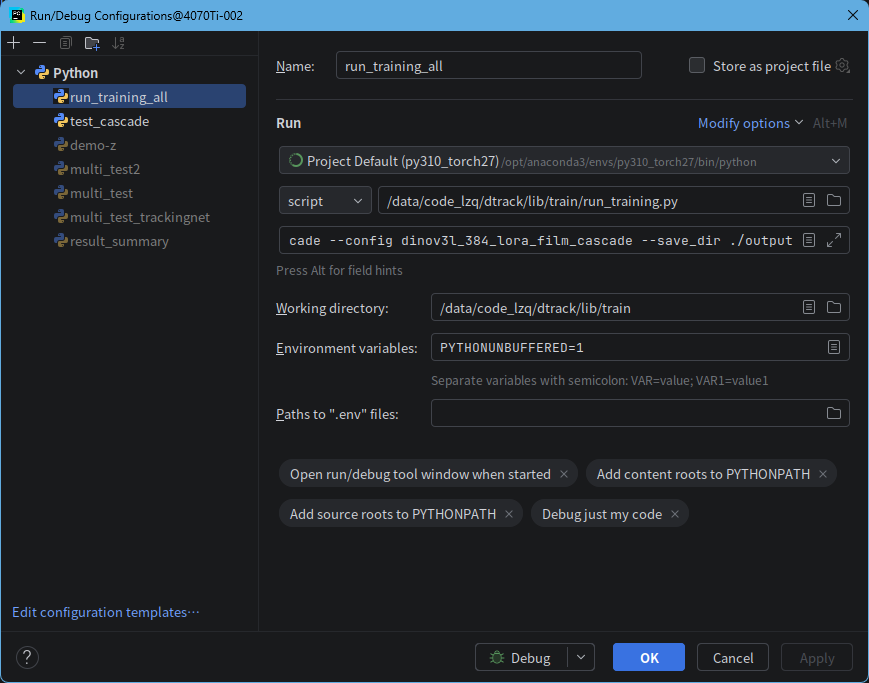Copy the selected configuration
This screenshot has width=869, height=683.
(65, 43)
